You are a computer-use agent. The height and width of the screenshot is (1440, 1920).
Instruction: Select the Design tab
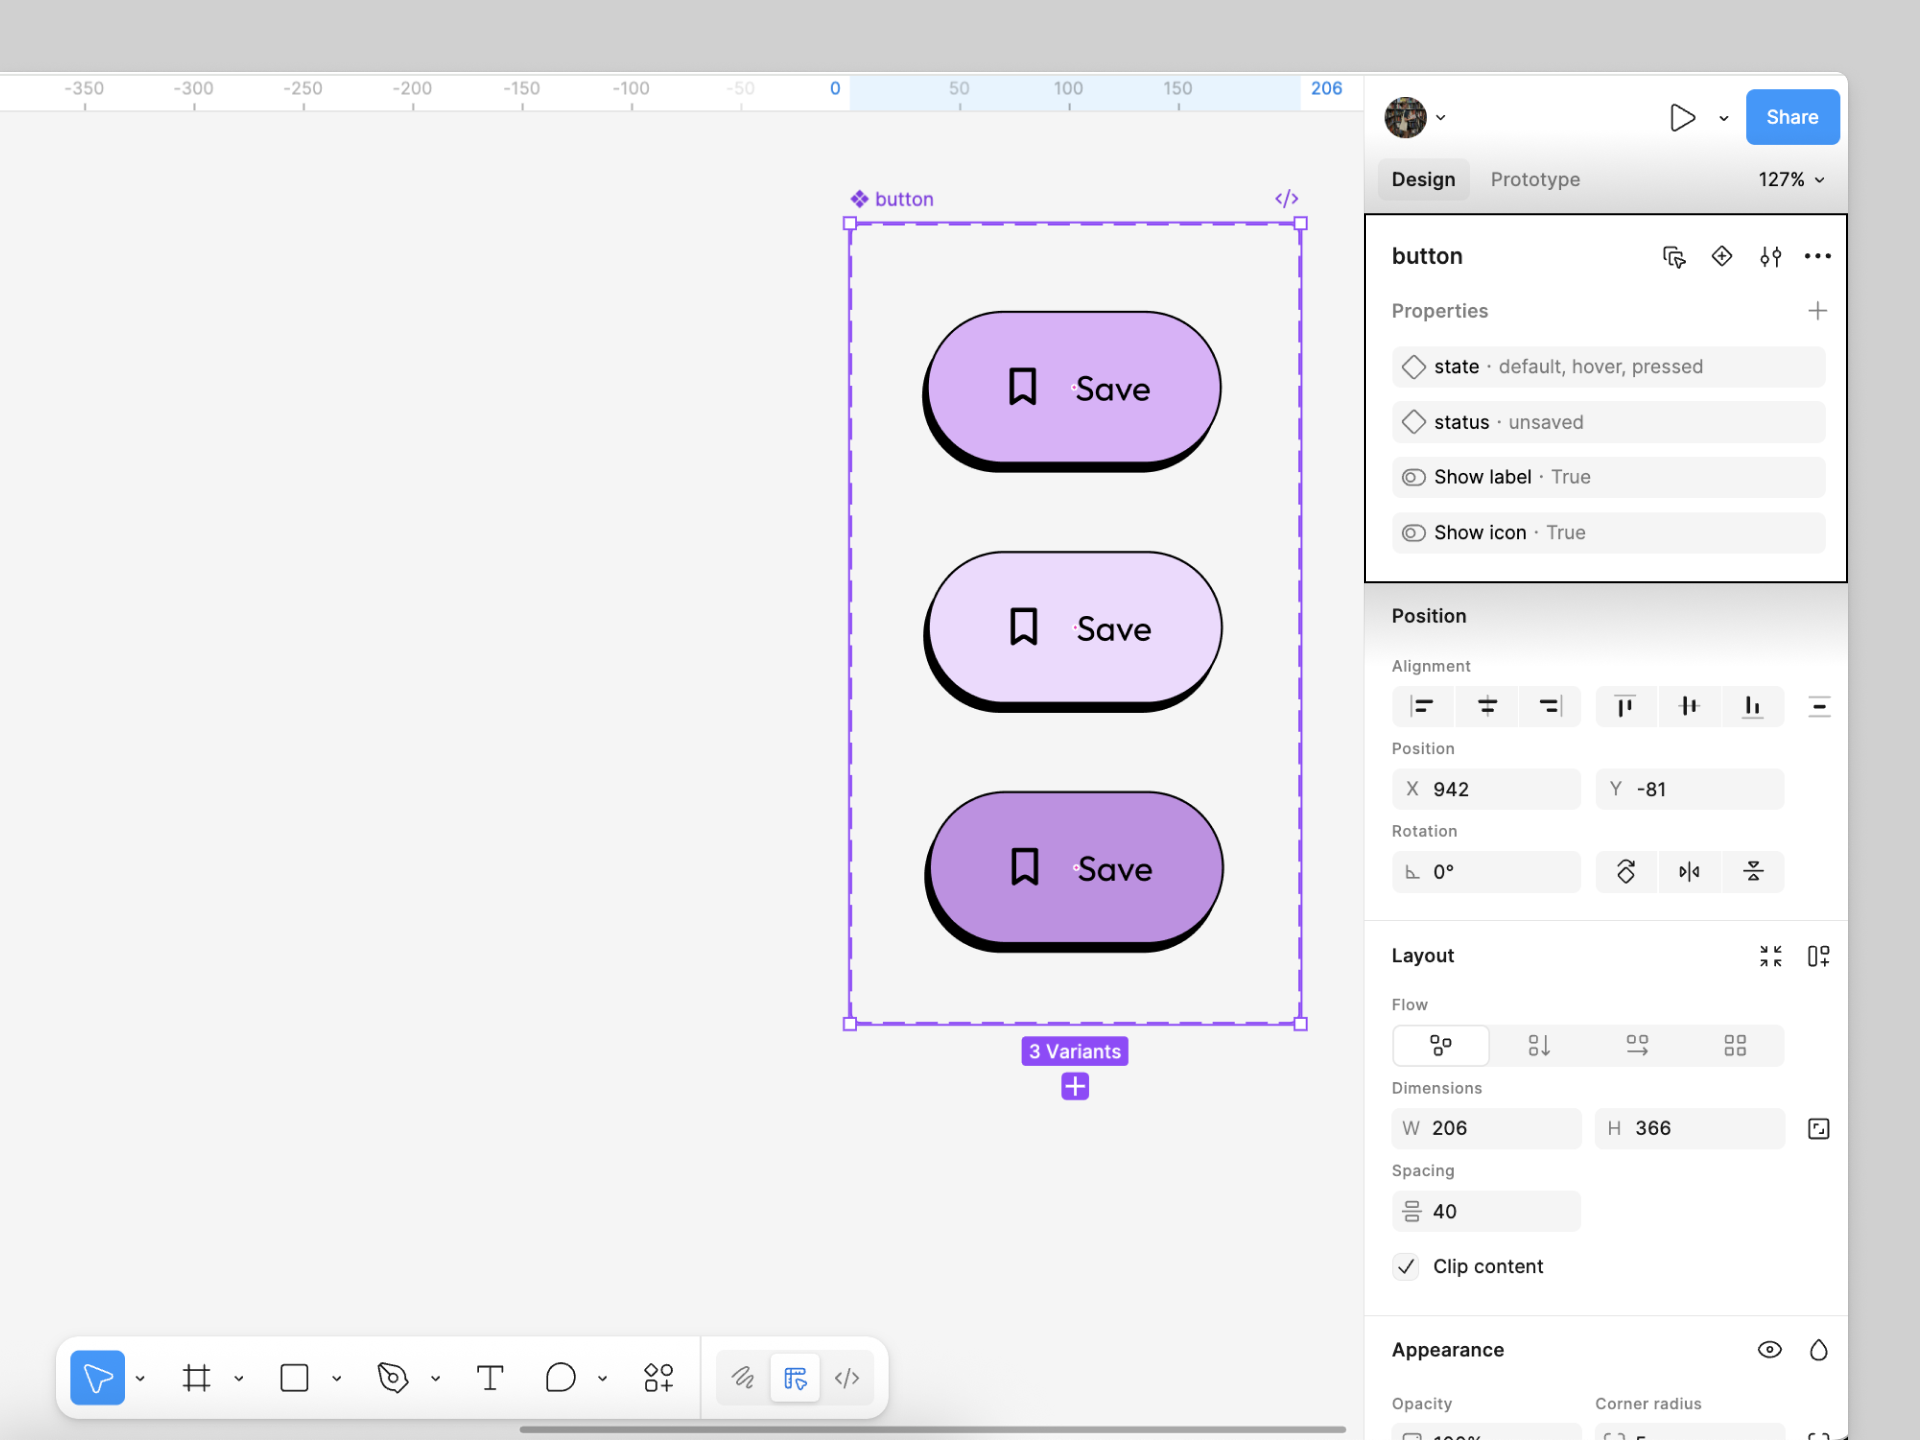click(x=1423, y=180)
